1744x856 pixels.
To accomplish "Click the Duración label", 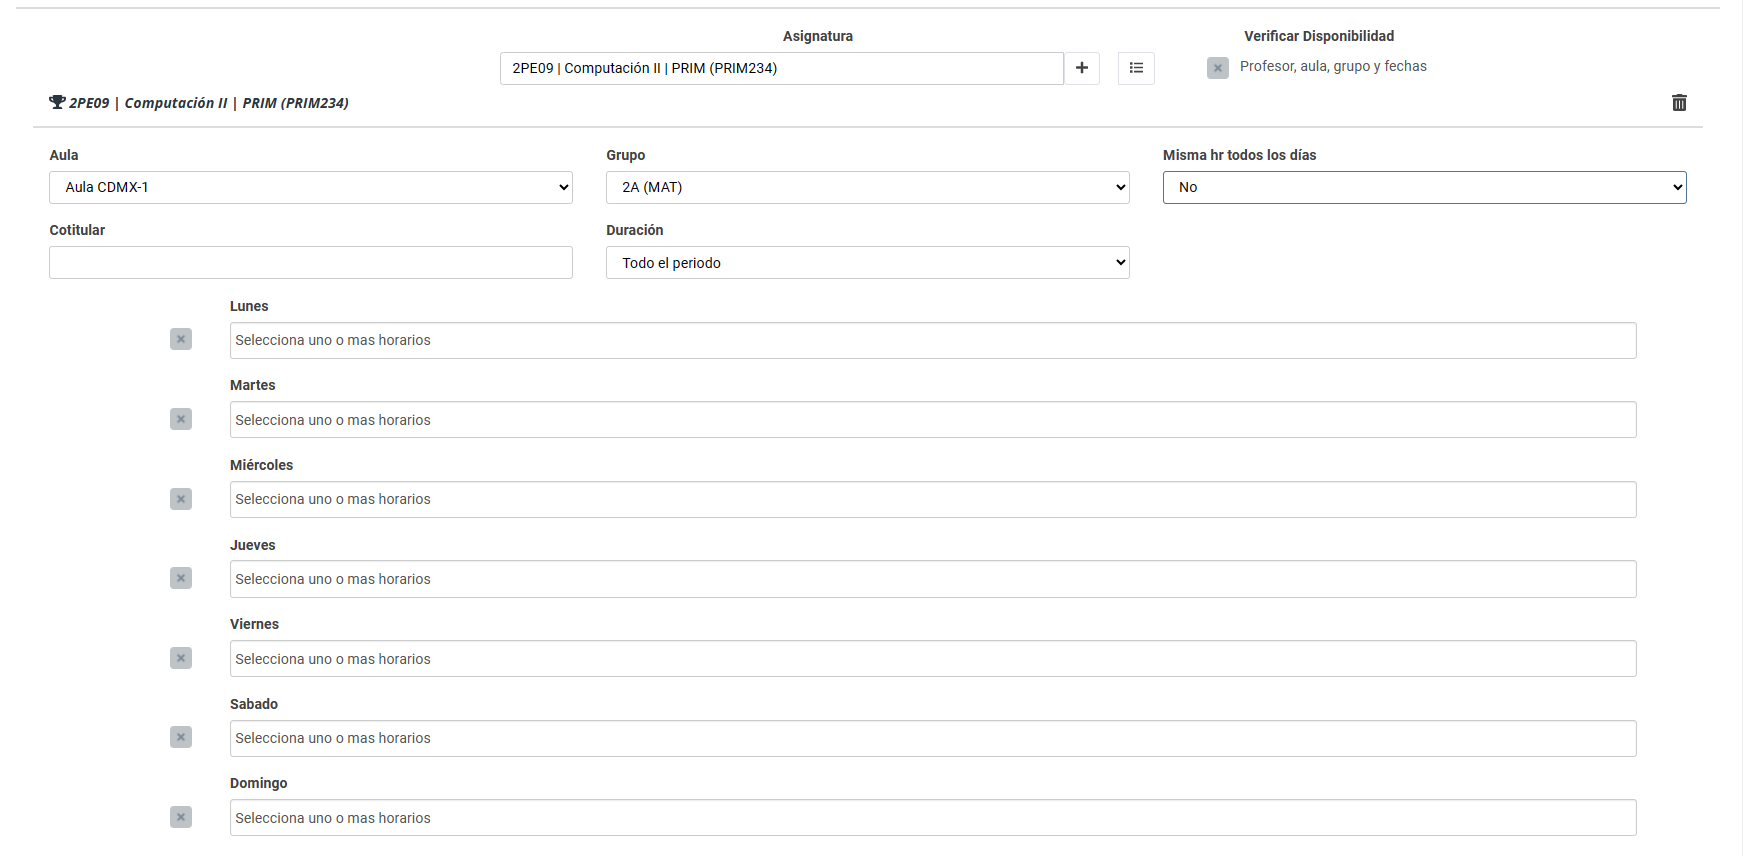I will pos(635,230).
